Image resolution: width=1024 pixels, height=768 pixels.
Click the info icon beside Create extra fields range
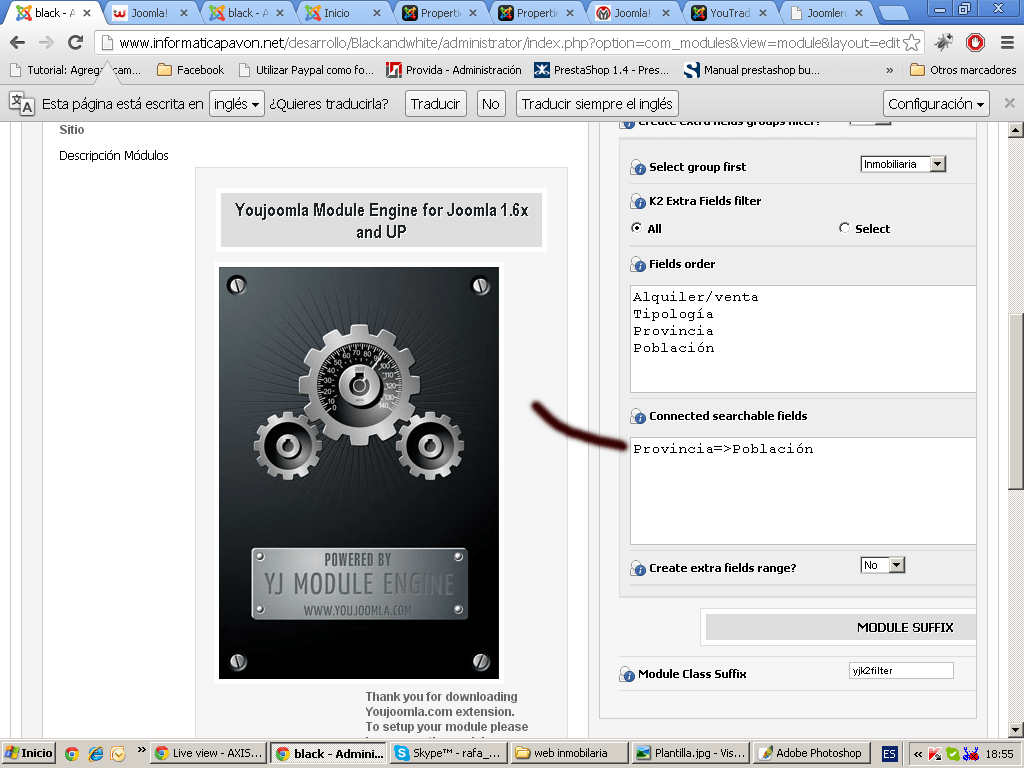(x=638, y=569)
